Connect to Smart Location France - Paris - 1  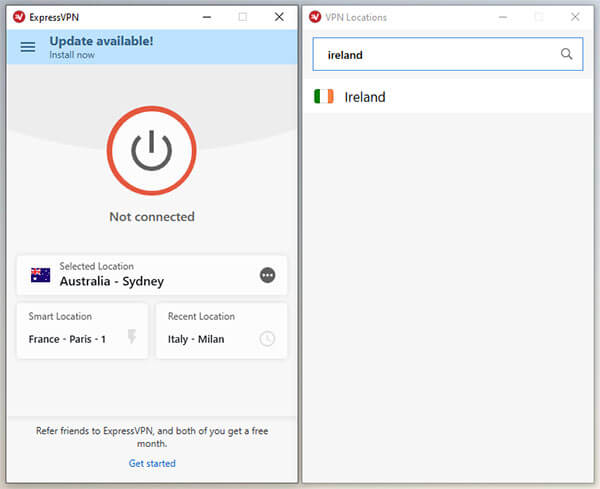point(82,331)
